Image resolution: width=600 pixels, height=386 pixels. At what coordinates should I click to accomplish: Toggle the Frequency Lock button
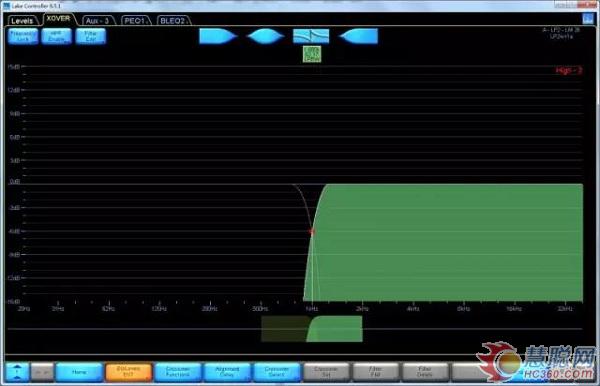point(23,36)
